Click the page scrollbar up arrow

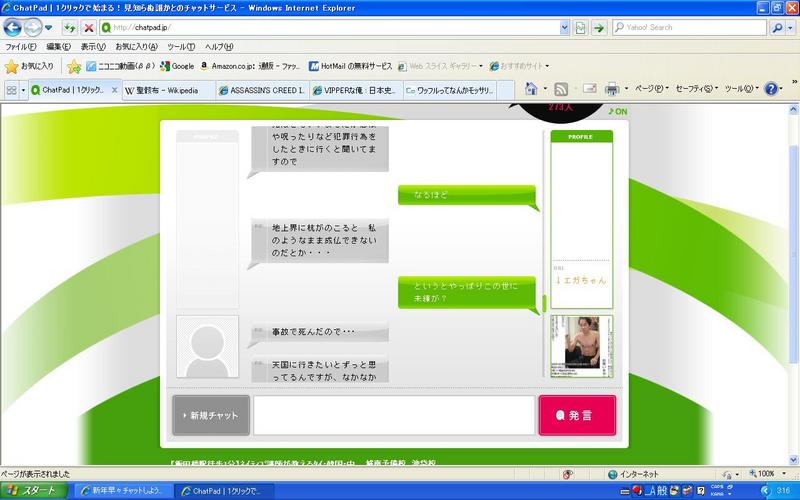point(793,109)
